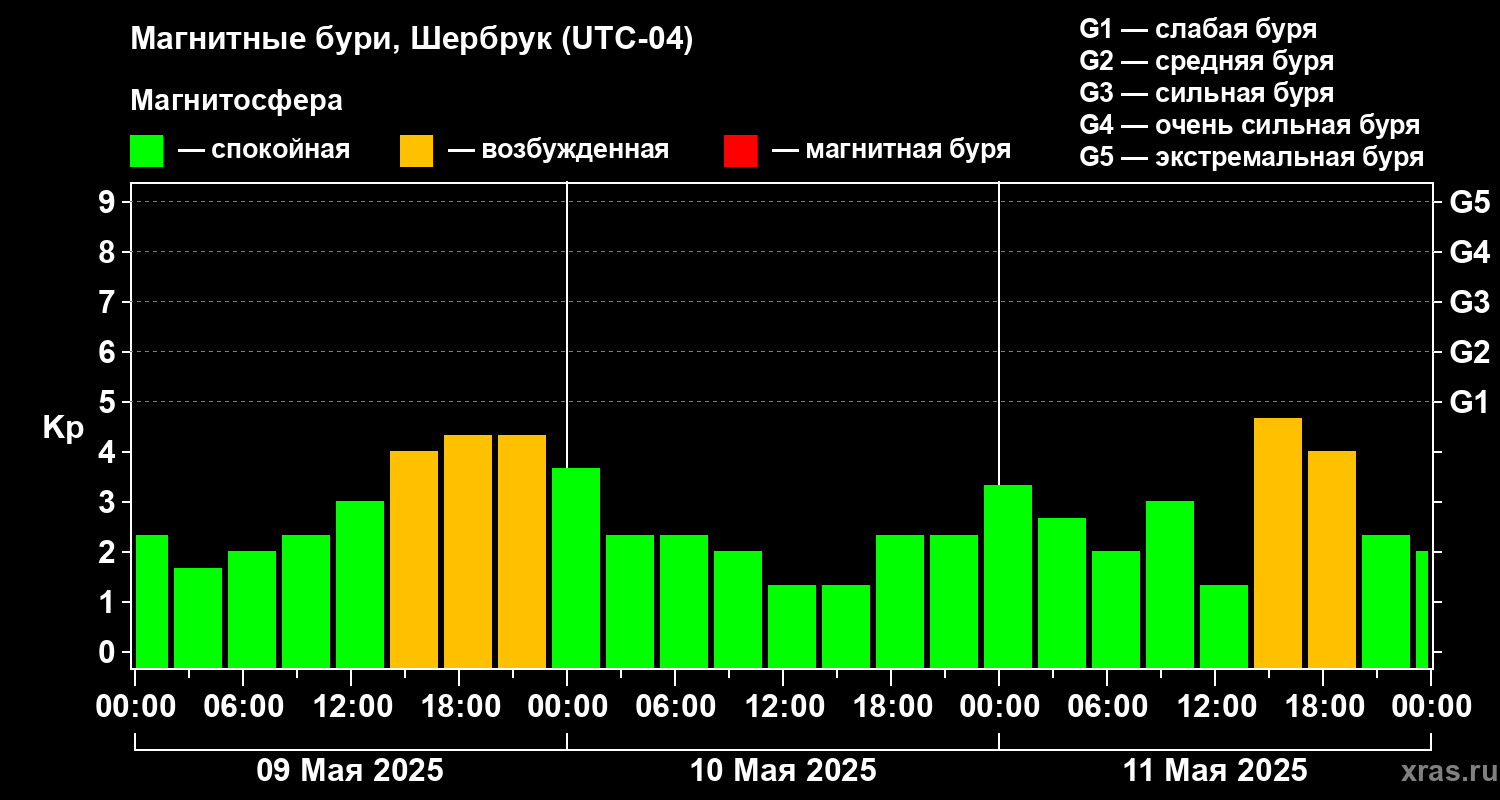Click the 15:00–18:00 orange bar on 9 May
1500x800 pixels.
414,559
